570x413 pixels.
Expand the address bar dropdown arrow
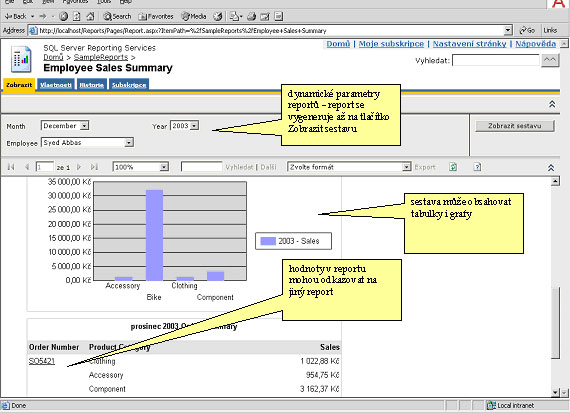pyautogui.click(x=508, y=31)
